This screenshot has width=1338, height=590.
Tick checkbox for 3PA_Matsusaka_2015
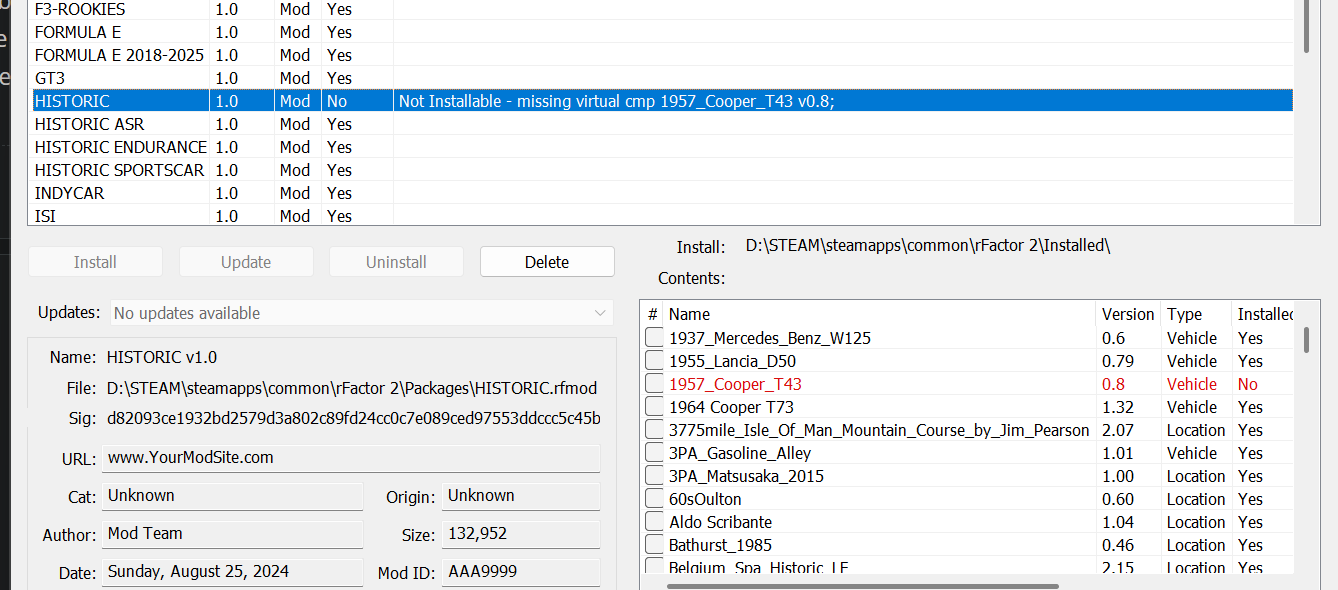point(654,476)
